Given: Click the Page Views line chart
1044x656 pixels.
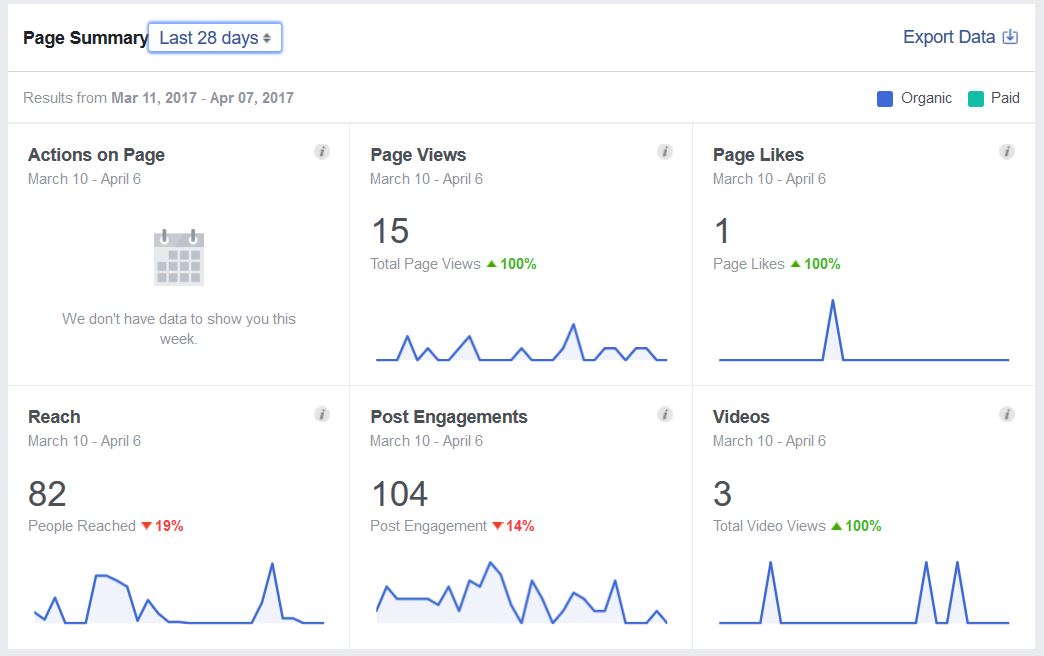Looking at the screenshot, I should click(x=521, y=342).
